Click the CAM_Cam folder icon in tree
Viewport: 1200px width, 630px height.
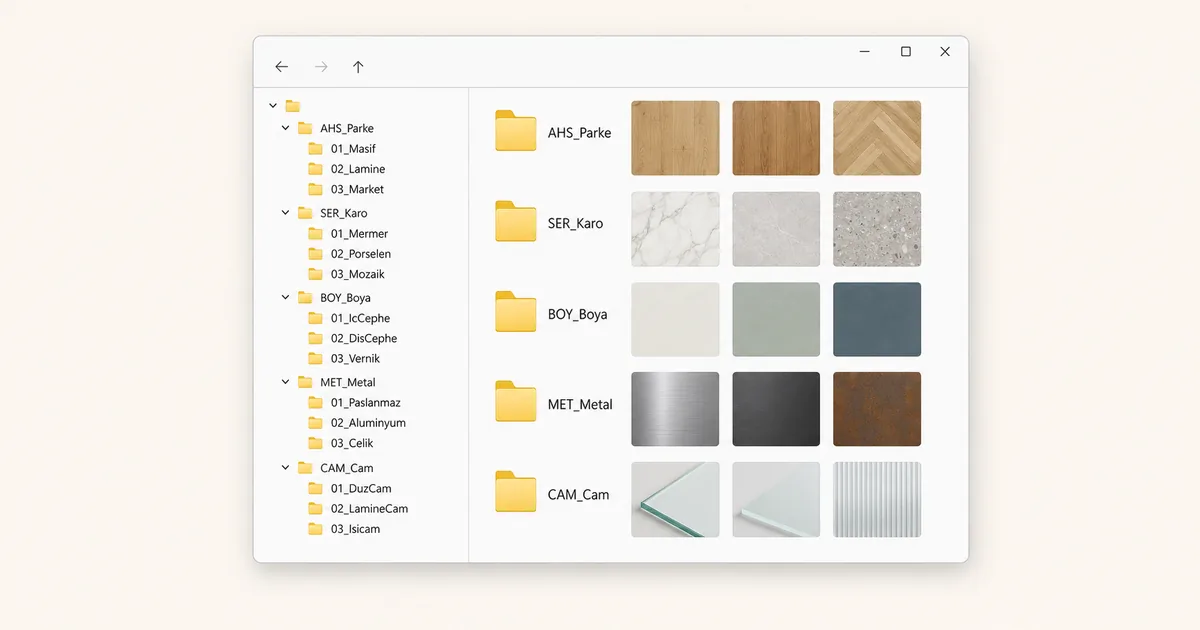click(305, 467)
